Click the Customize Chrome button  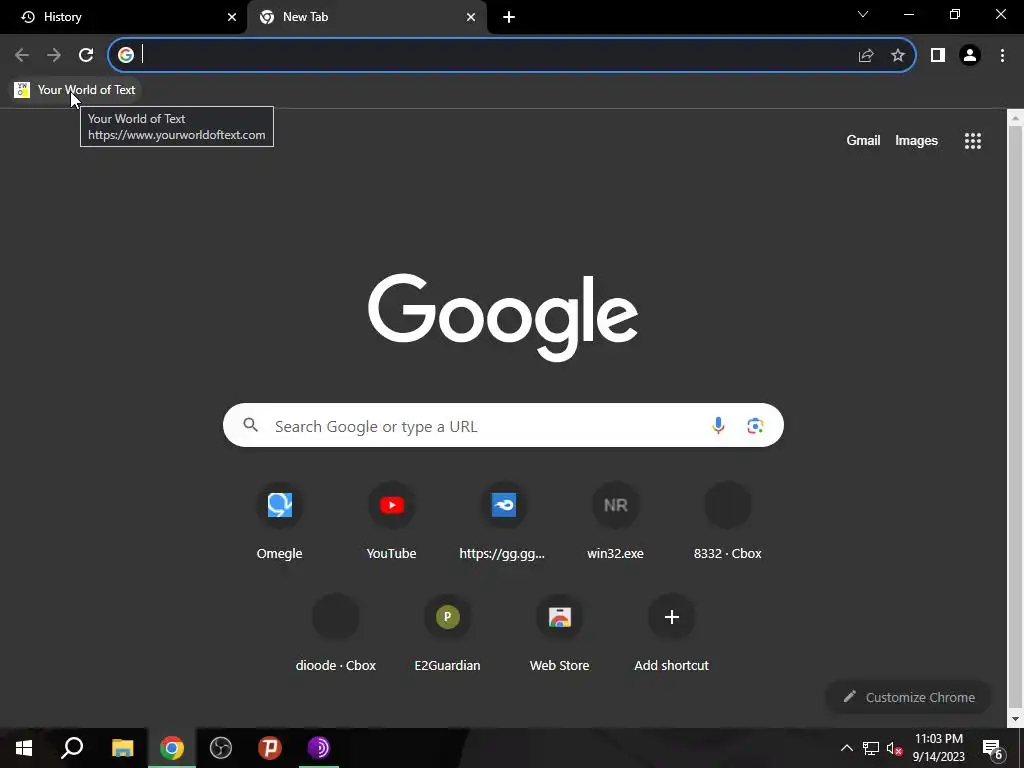pyautogui.click(x=908, y=697)
